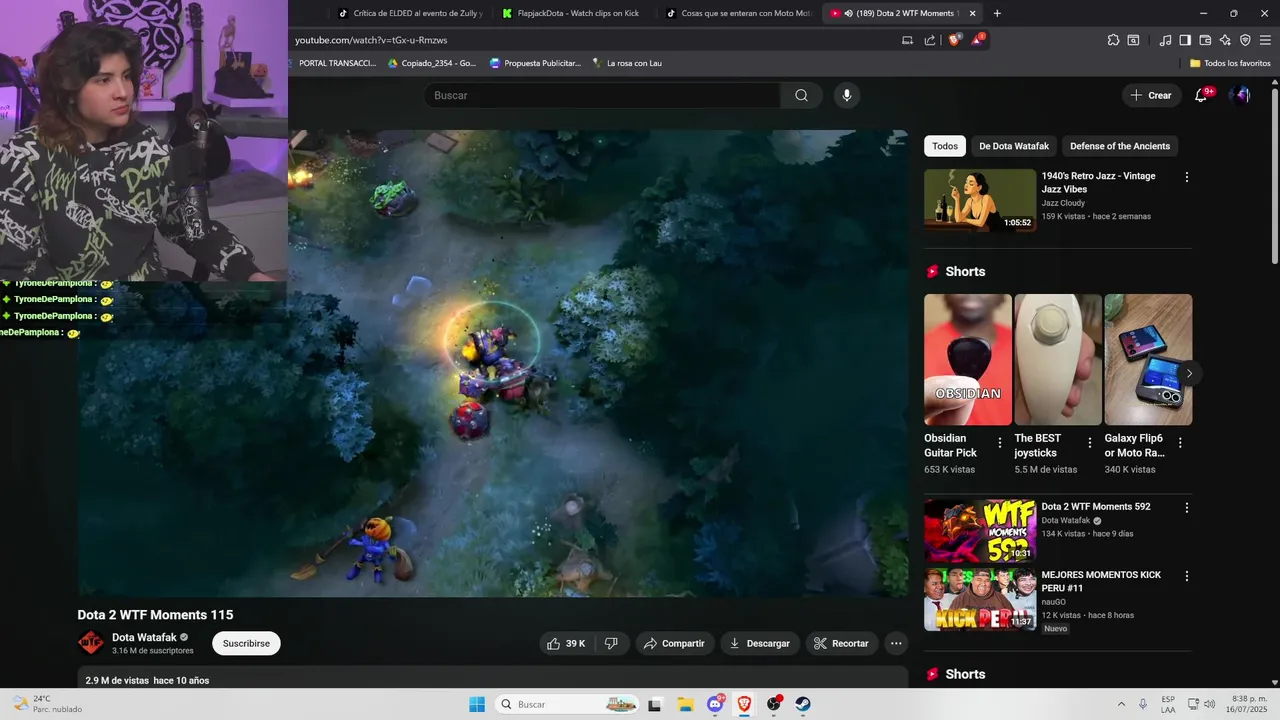Open the new tab plus button
Screen dimensions: 1280x720
(x=997, y=13)
